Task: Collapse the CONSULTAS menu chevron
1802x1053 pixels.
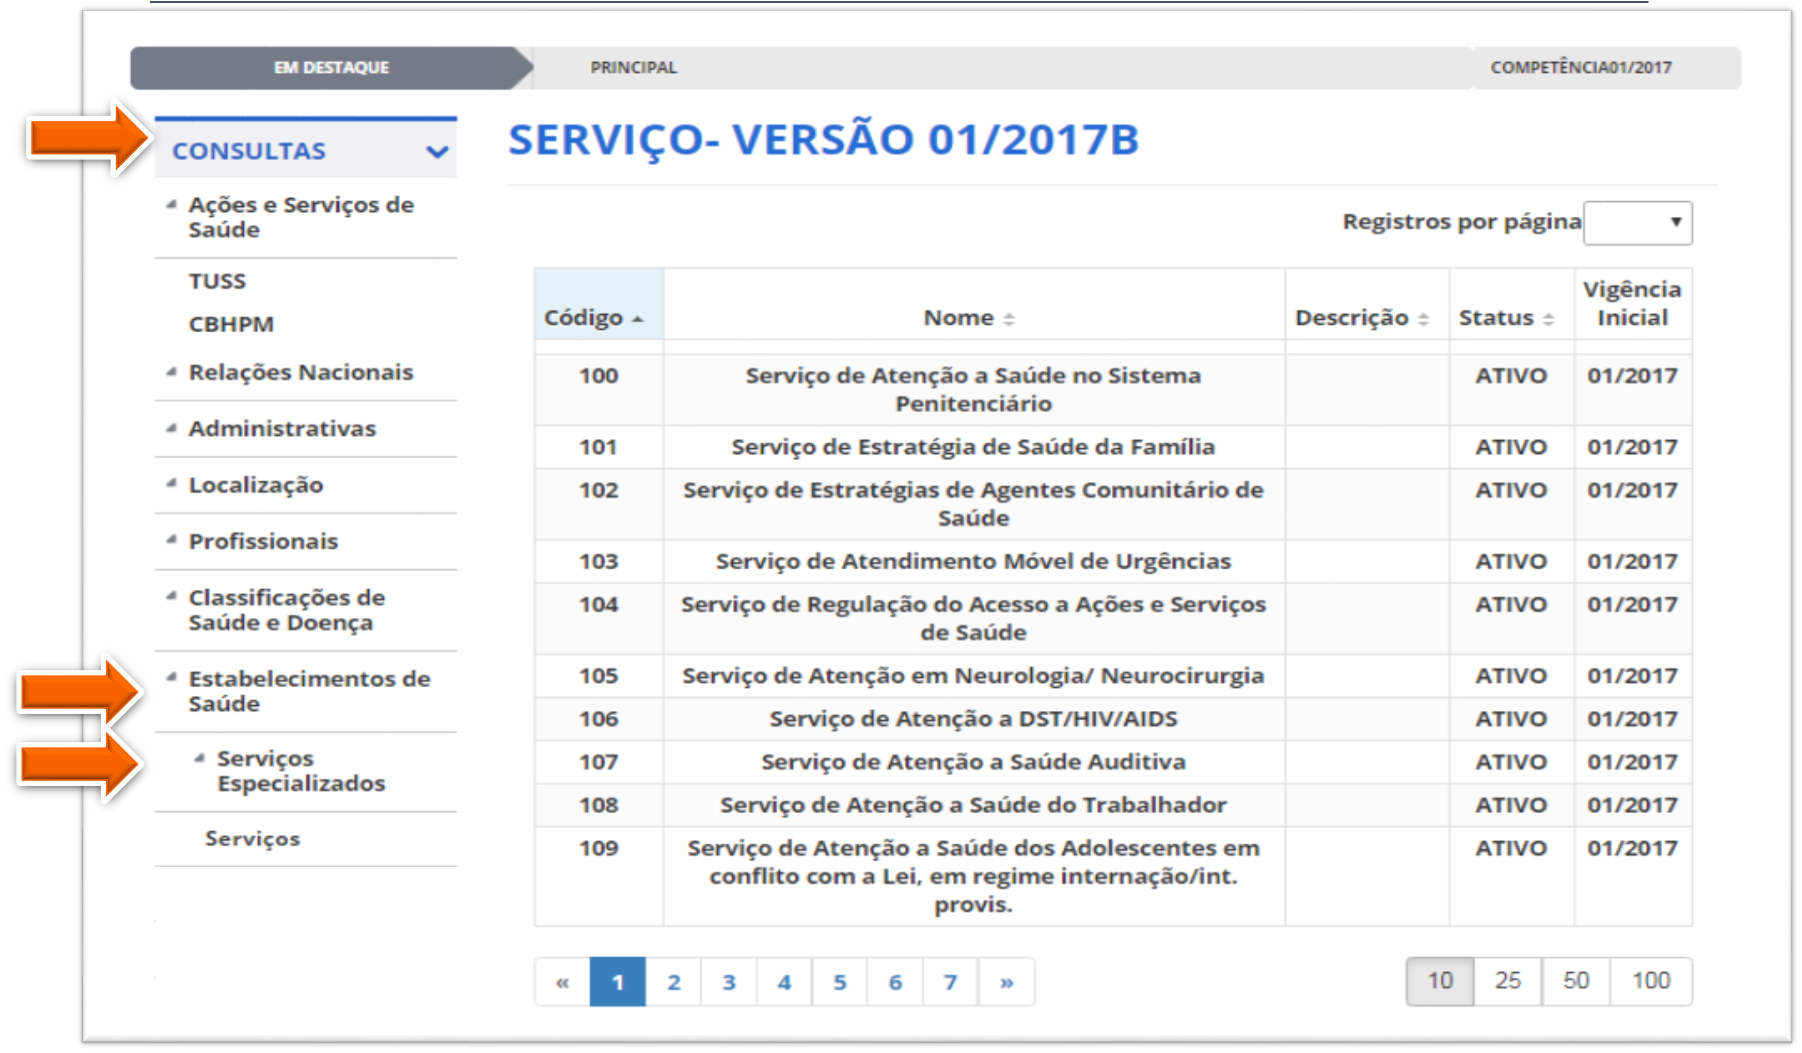Action: pyautogui.click(x=436, y=152)
